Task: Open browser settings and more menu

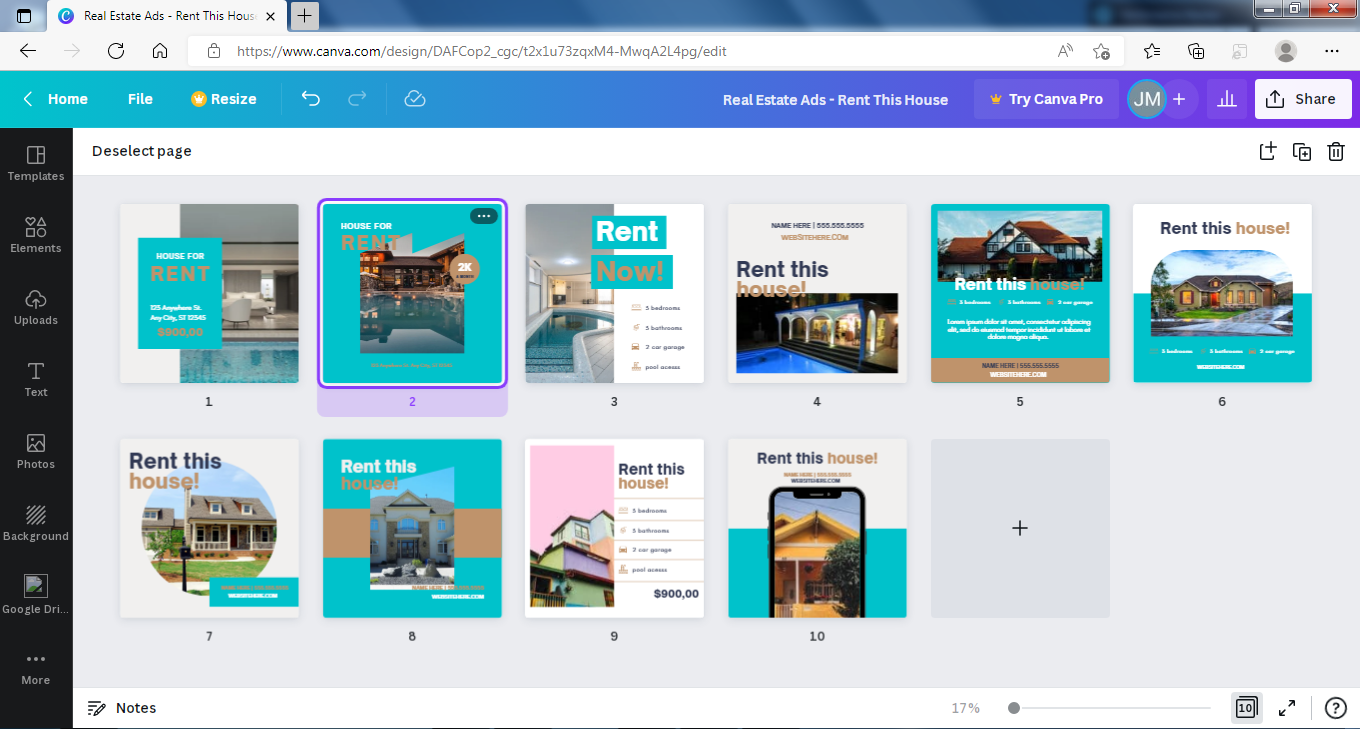Action: click(1332, 51)
